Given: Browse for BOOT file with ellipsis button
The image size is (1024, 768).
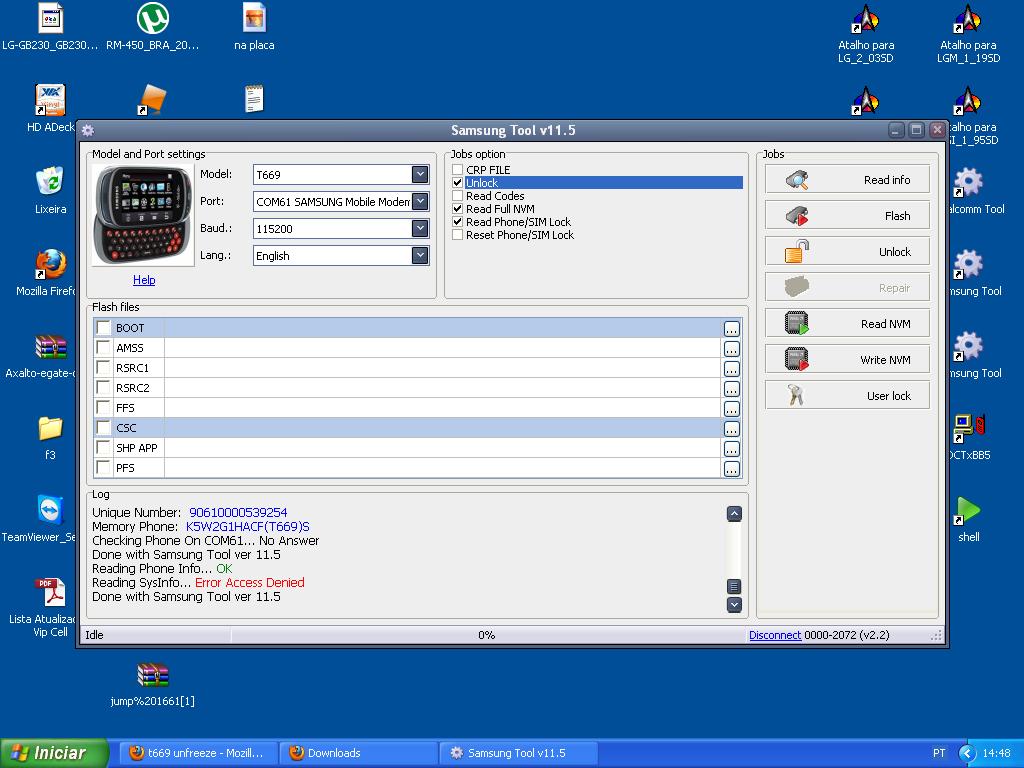Looking at the screenshot, I should pyautogui.click(x=731, y=328).
